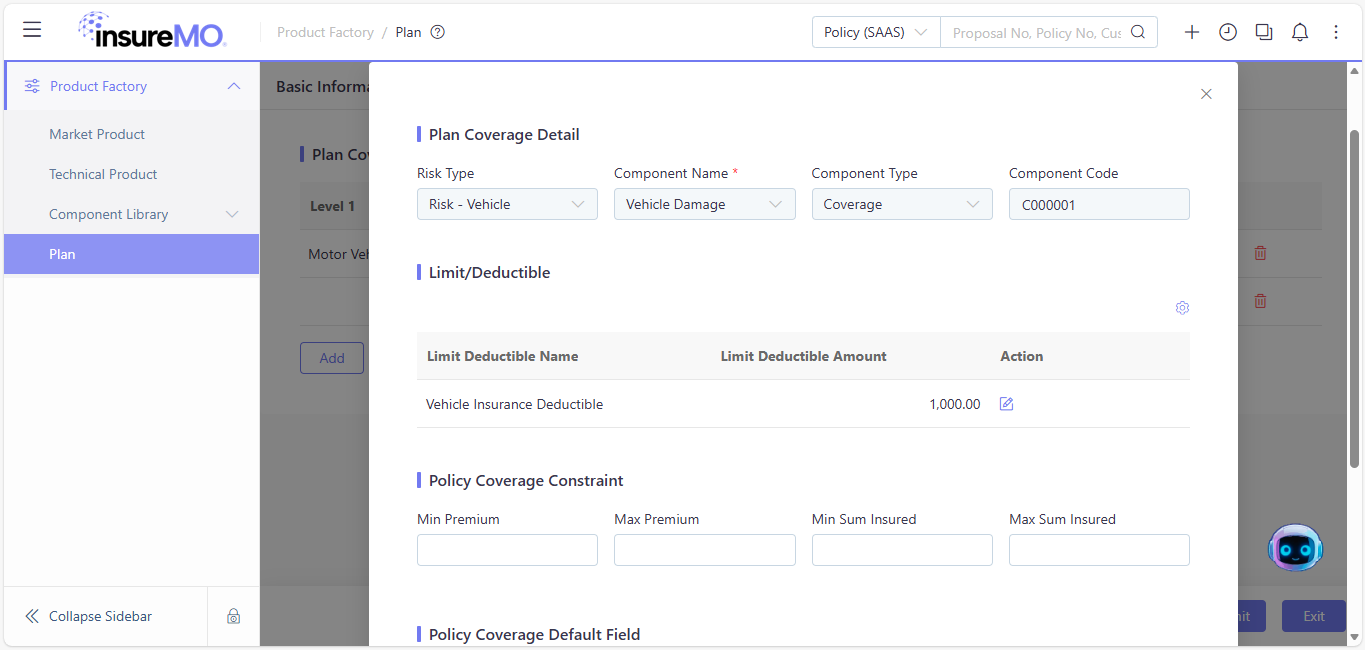Click the Product Factory sliders icon
This screenshot has height=650, width=1365.
click(32, 86)
